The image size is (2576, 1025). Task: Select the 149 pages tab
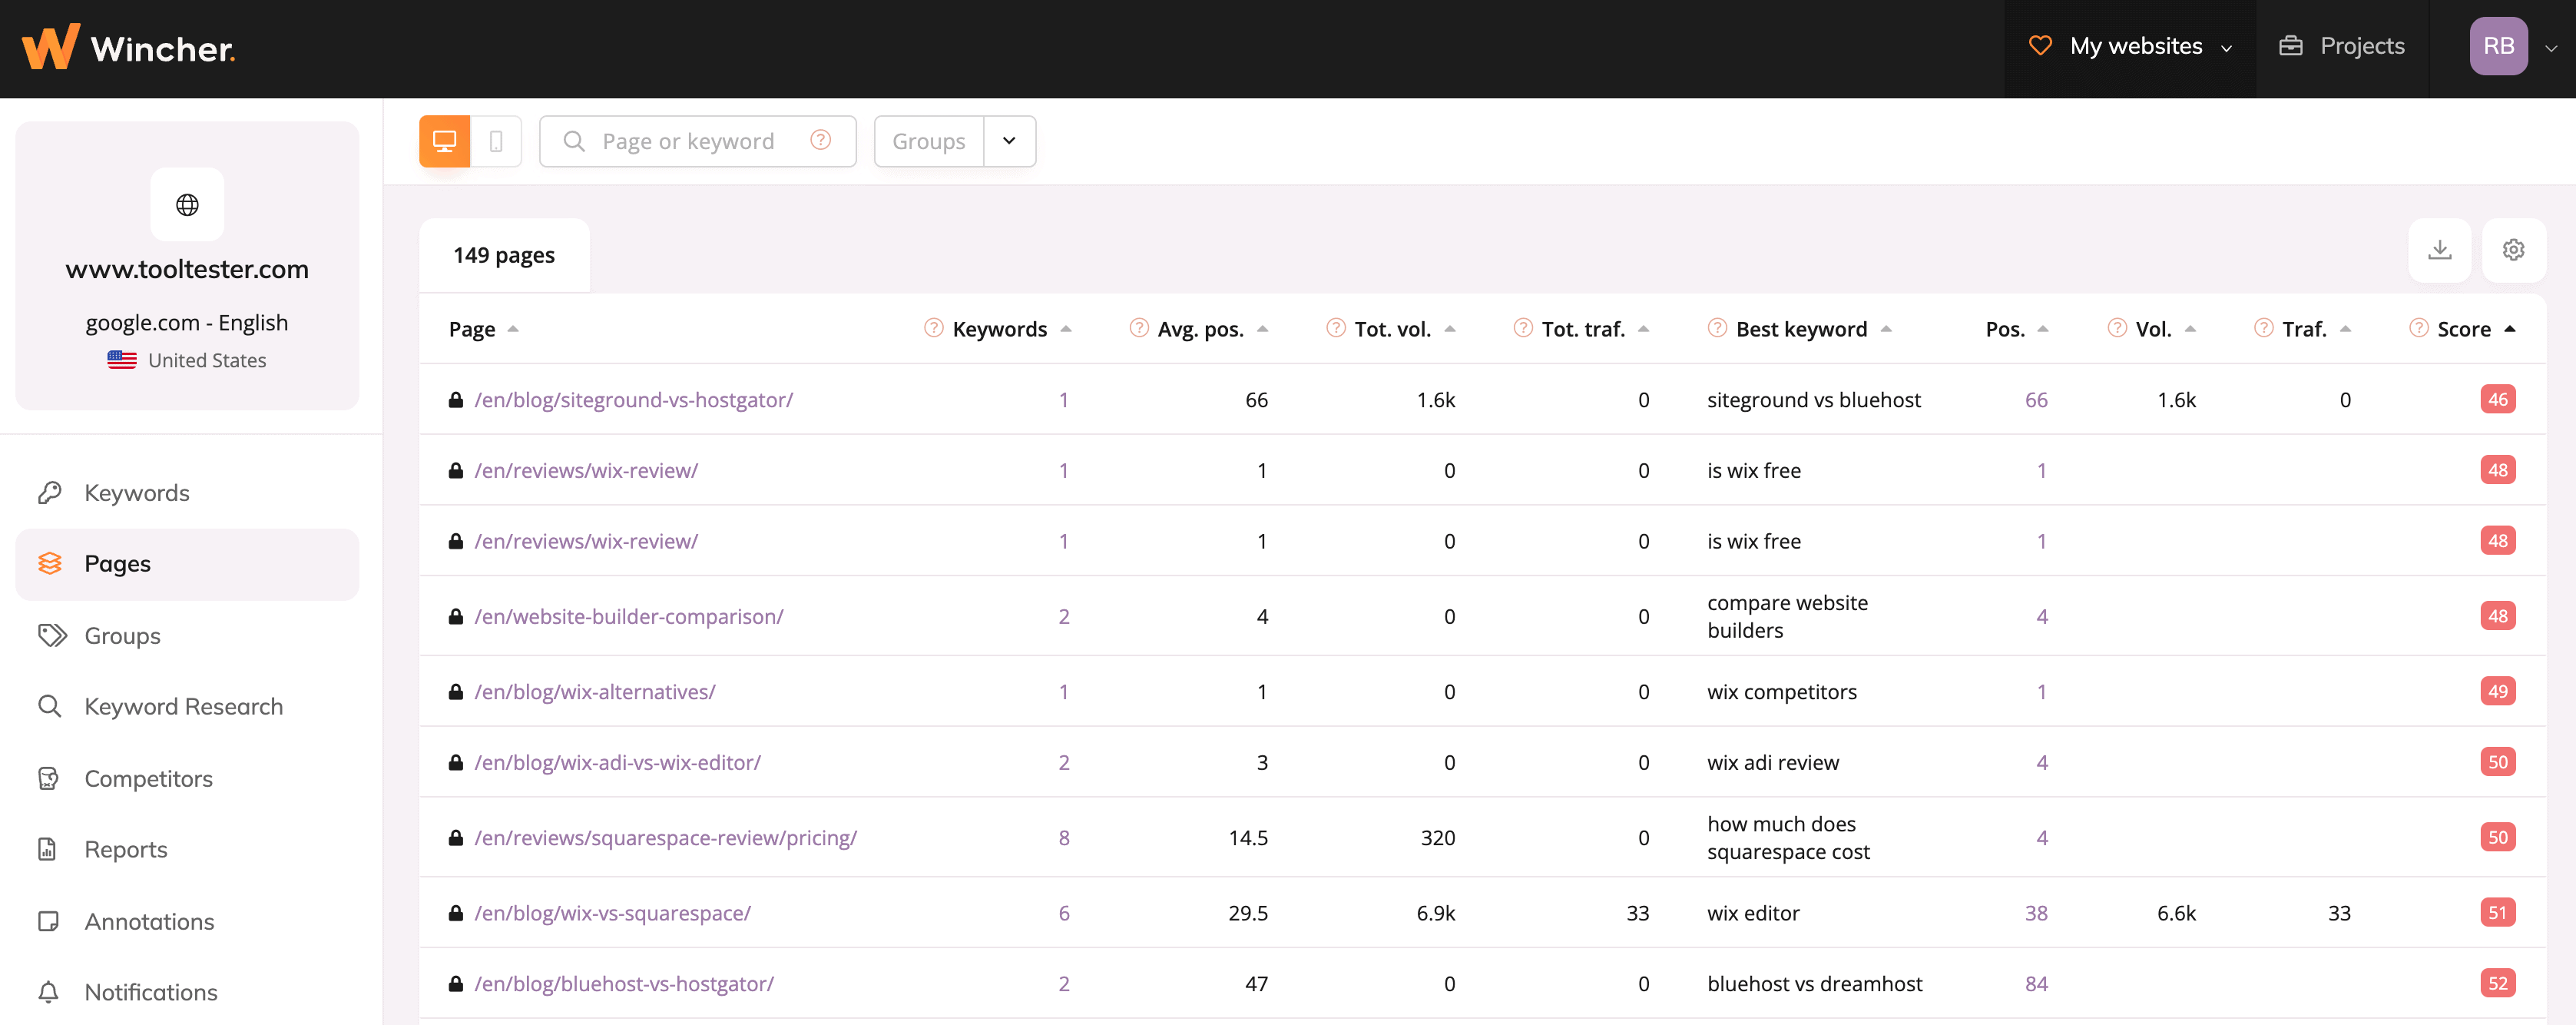(x=504, y=255)
